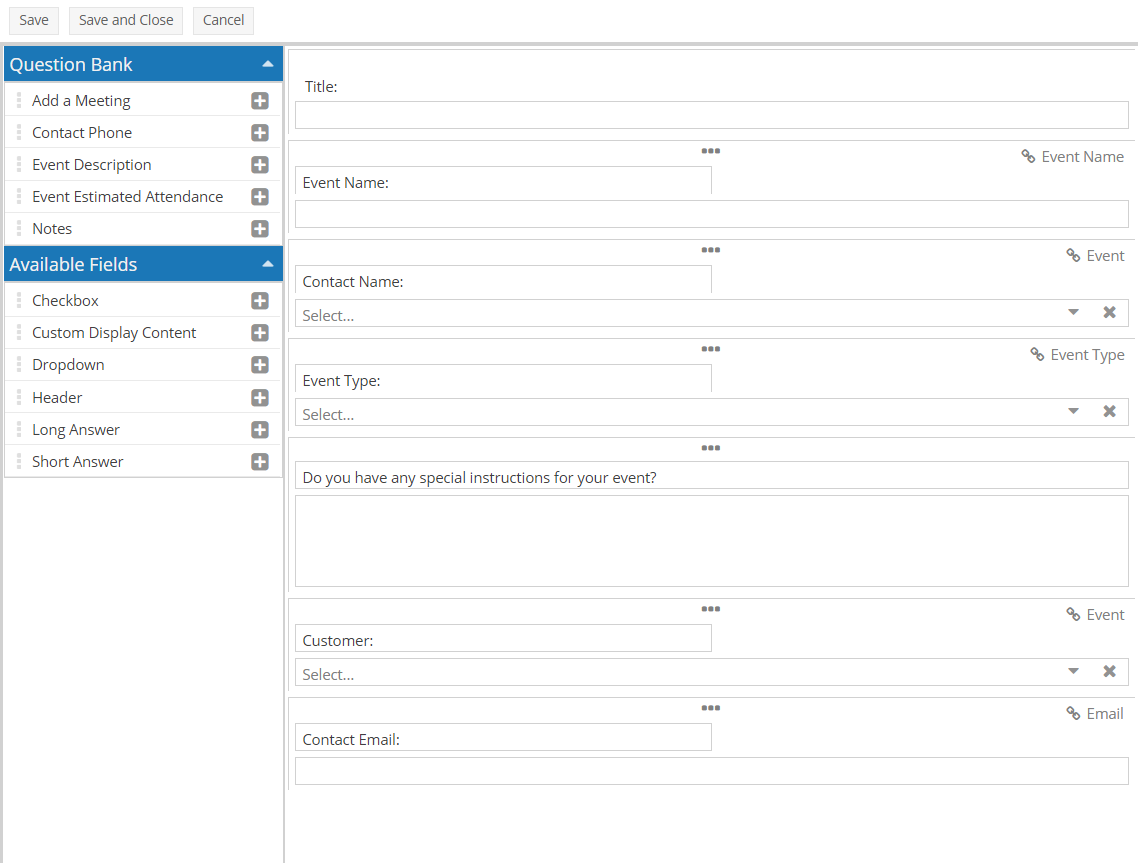Click the special instructions answer area
This screenshot has width=1138, height=863.
coord(711,541)
